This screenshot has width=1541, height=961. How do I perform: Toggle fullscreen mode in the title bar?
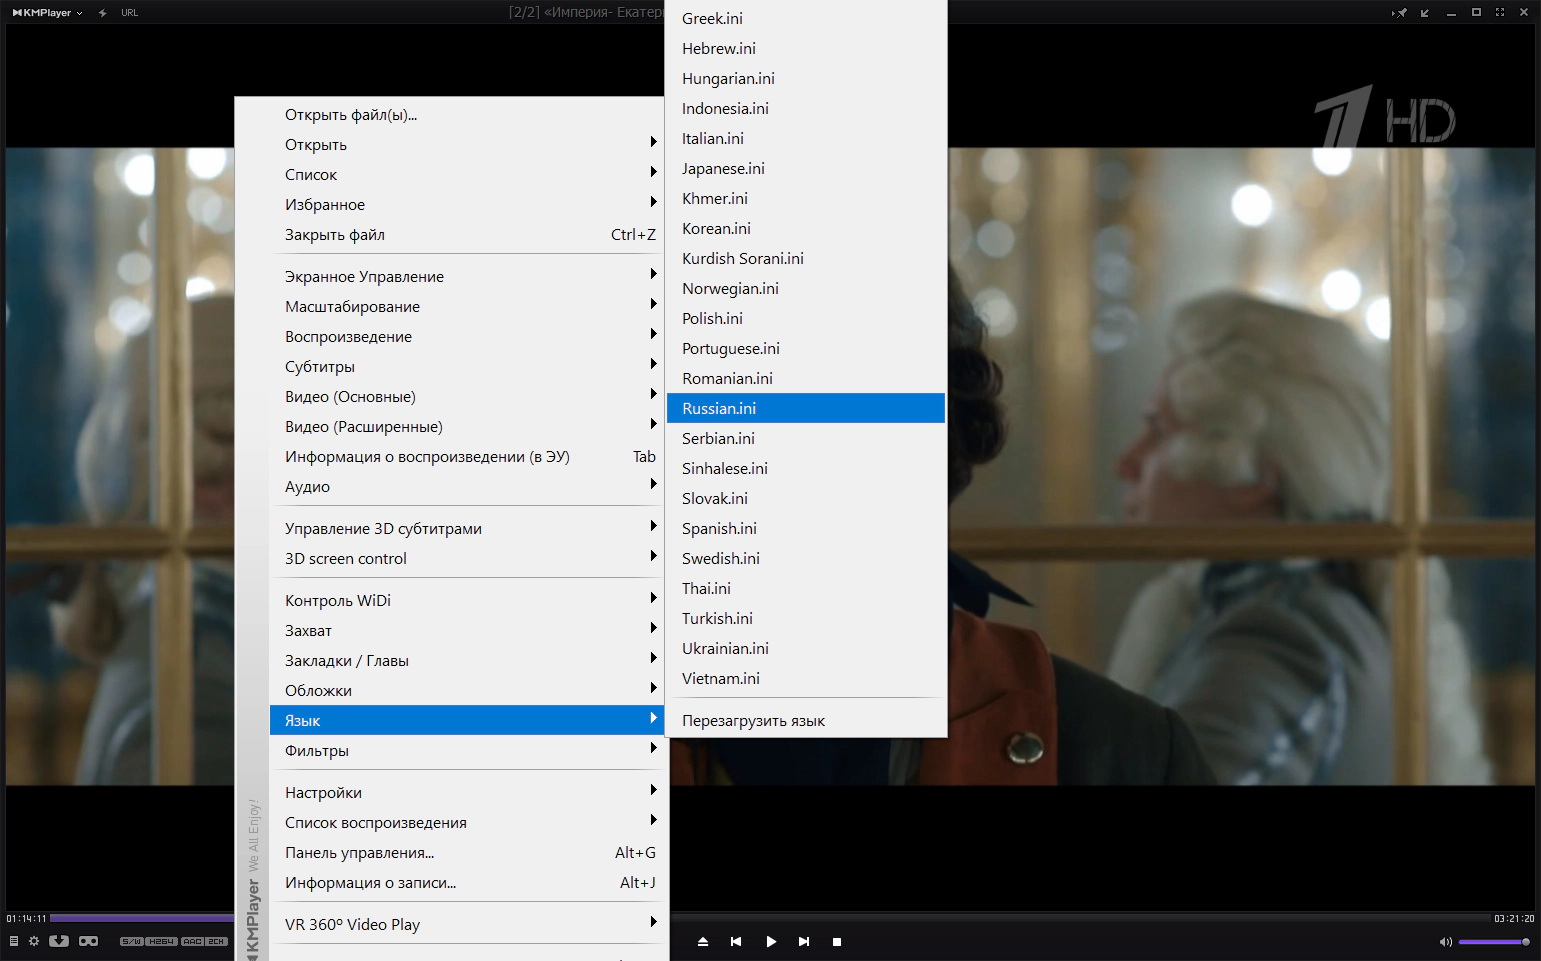(x=1499, y=13)
